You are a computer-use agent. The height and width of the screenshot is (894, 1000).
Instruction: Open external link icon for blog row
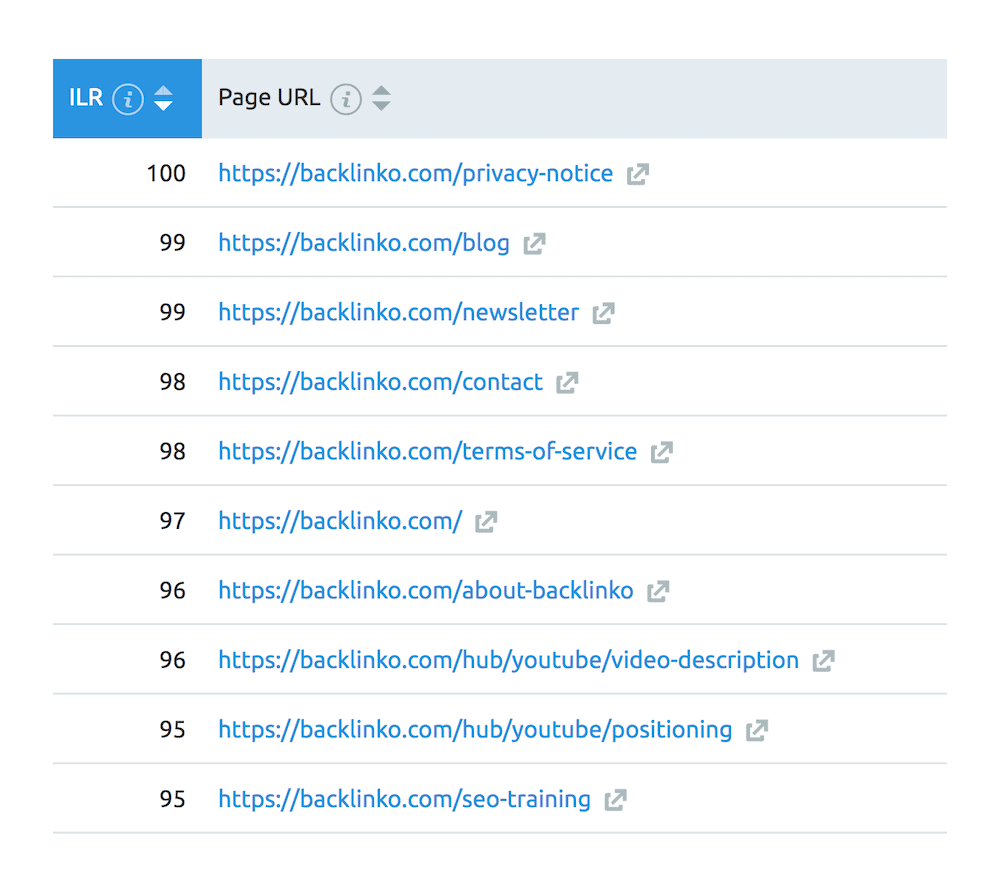pos(534,244)
